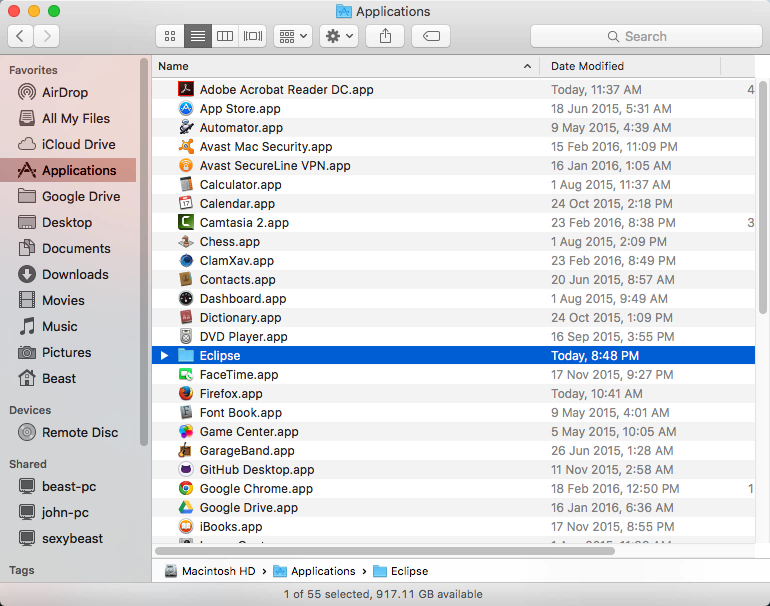Image resolution: width=770 pixels, height=606 pixels.
Task: Open Movies in the sidebar
Action: [x=68, y=300]
